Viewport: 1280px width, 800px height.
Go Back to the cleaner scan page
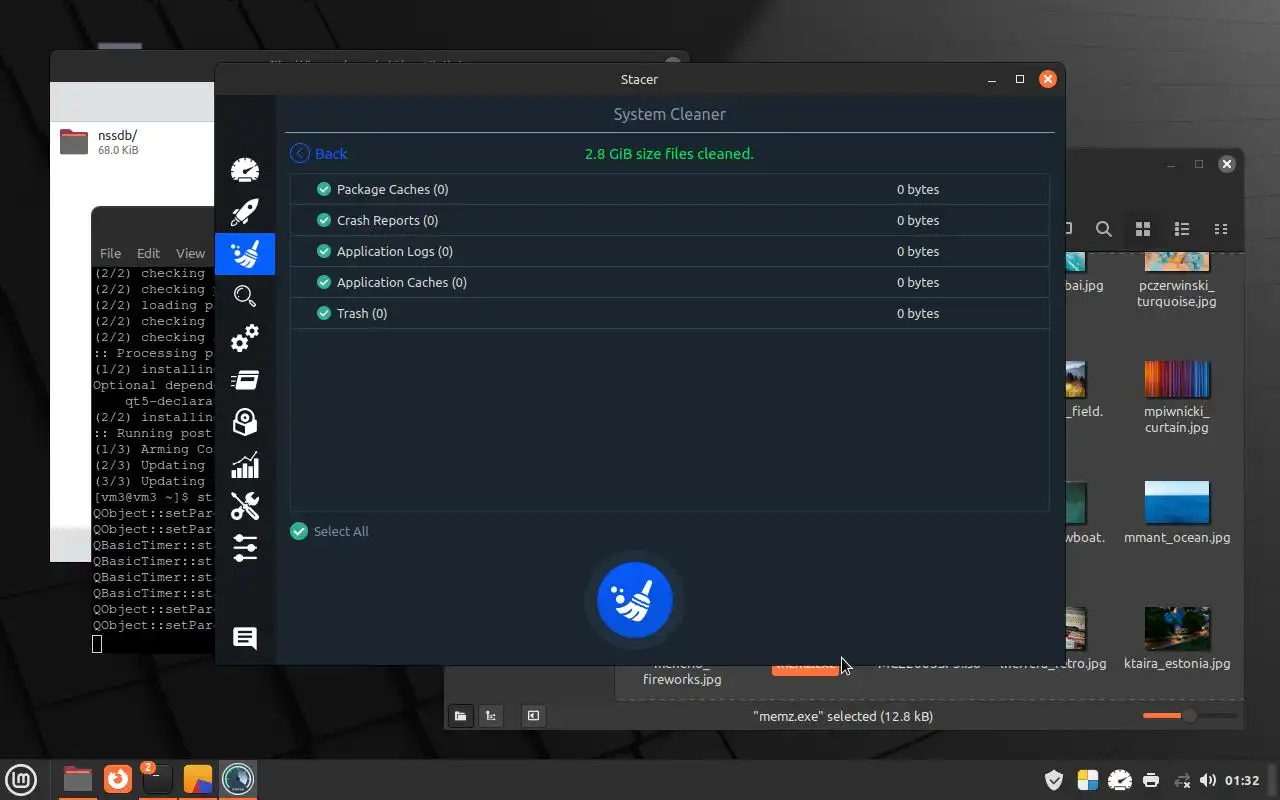coord(319,153)
